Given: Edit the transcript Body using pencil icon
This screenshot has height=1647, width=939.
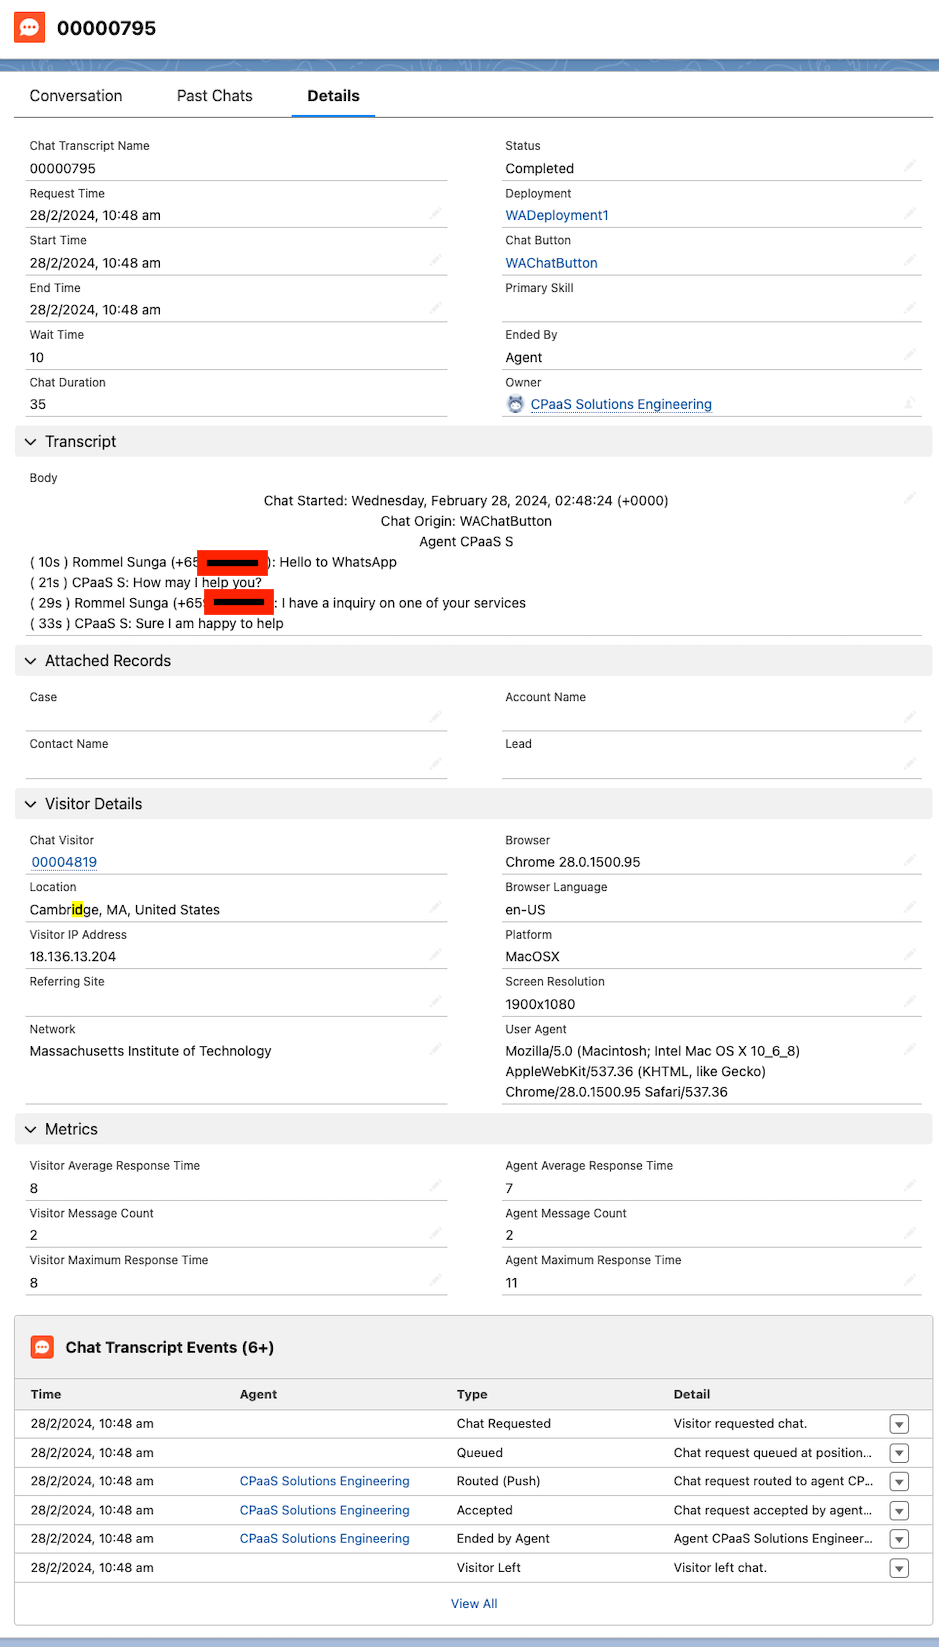Looking at the screenshot, I should [x=909, y=498].
